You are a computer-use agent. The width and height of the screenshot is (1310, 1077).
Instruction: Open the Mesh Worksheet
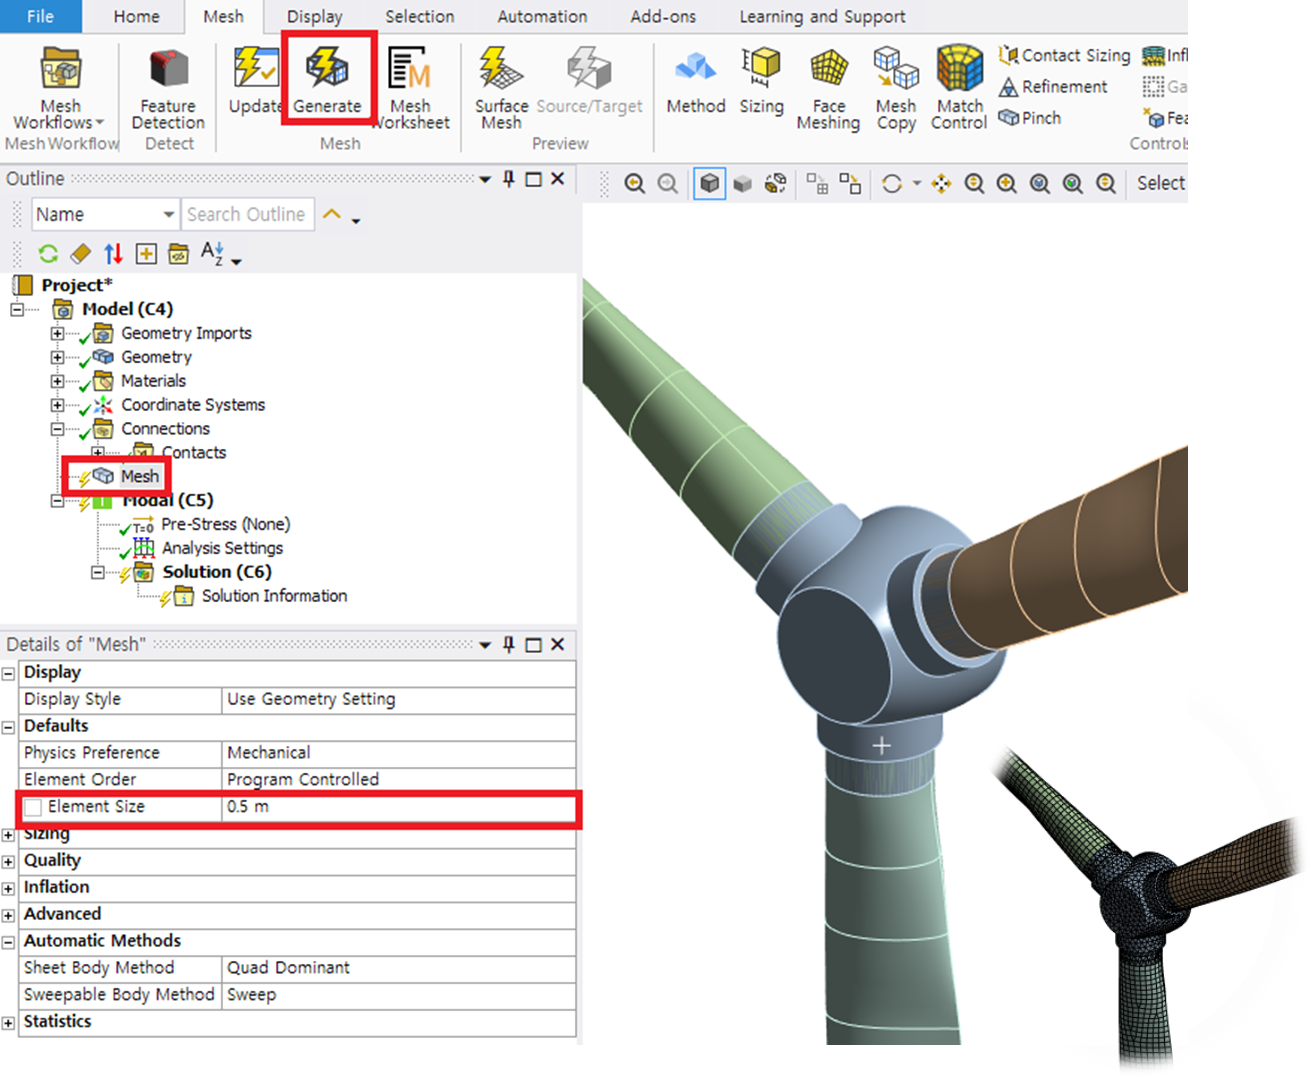click(410, 72)
